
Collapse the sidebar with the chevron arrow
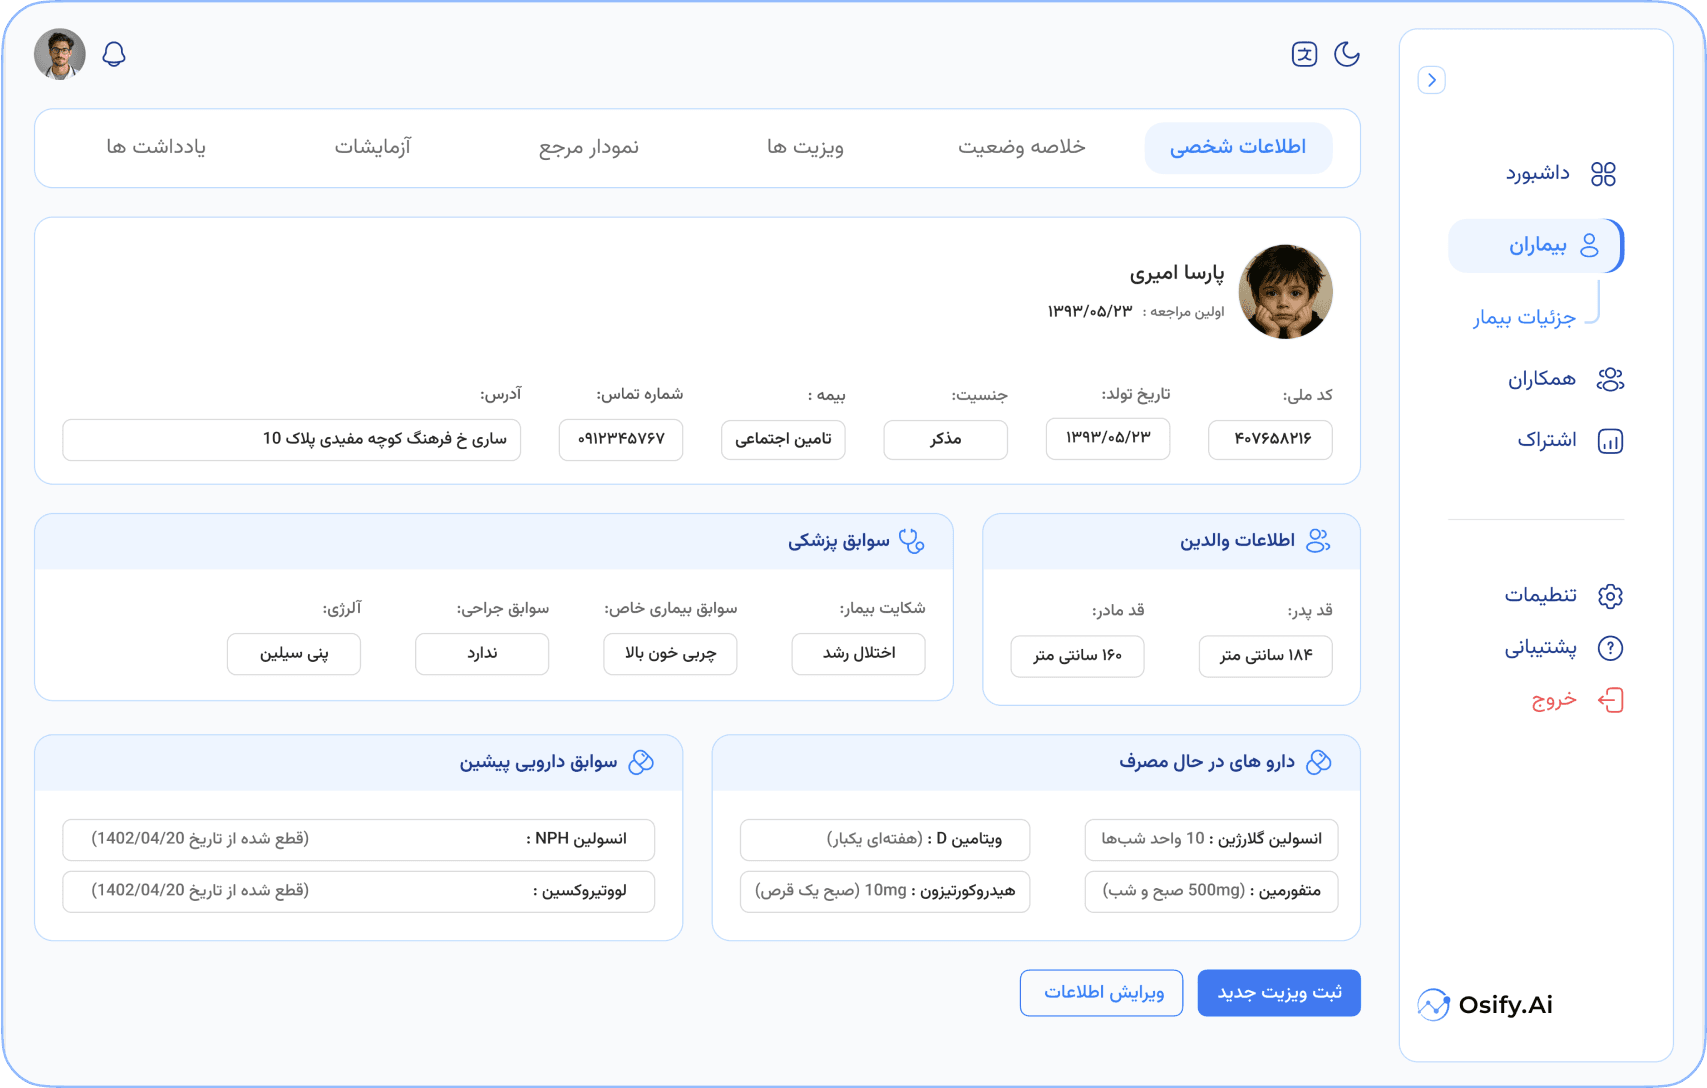(1432, 79)
